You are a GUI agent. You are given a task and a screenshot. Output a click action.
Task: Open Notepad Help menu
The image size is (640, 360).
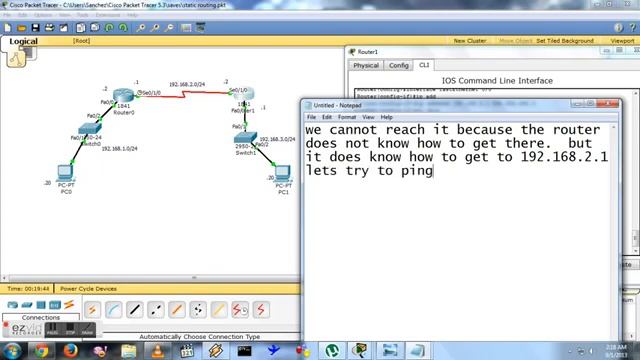click(x=387, y=117)
